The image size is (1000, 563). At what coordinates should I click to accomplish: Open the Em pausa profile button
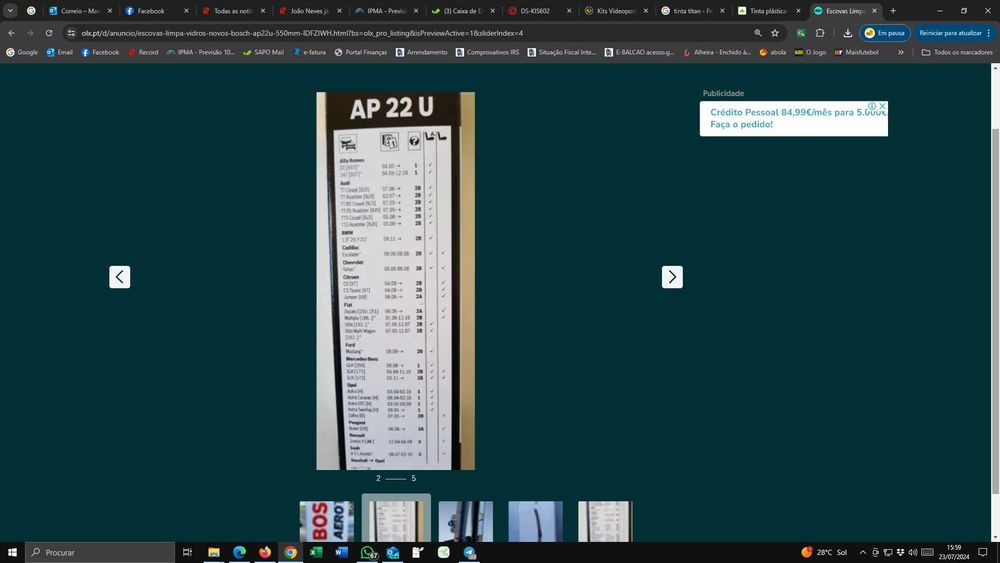click(885, 33)
